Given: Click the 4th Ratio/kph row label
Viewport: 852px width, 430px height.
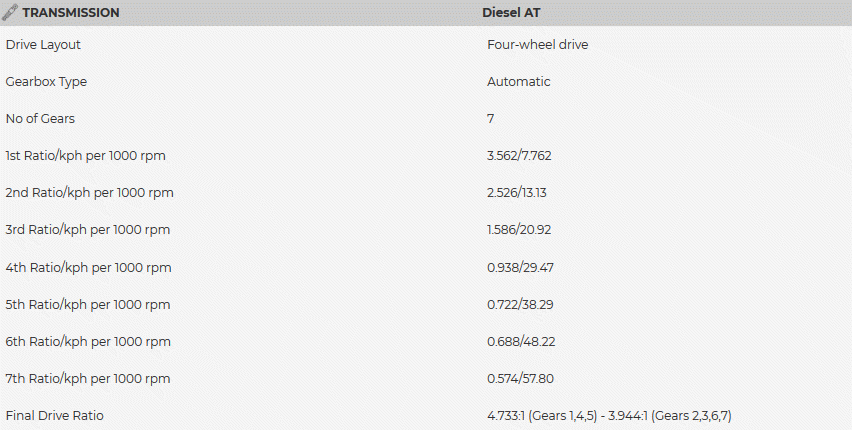Looking at the screenshot, I should (88, 267).
